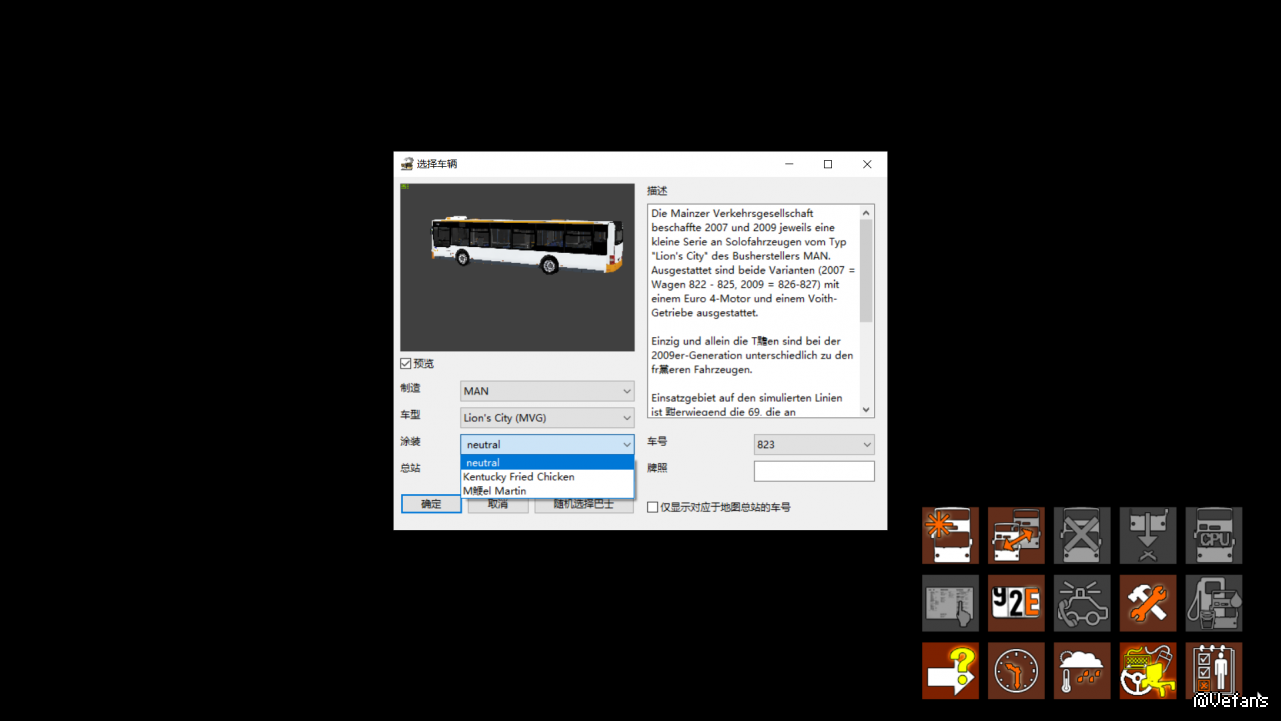Click the 随机选择巴士 random bus button
The width and height of the screenshot is (1281, 721).
coord(584,505)
